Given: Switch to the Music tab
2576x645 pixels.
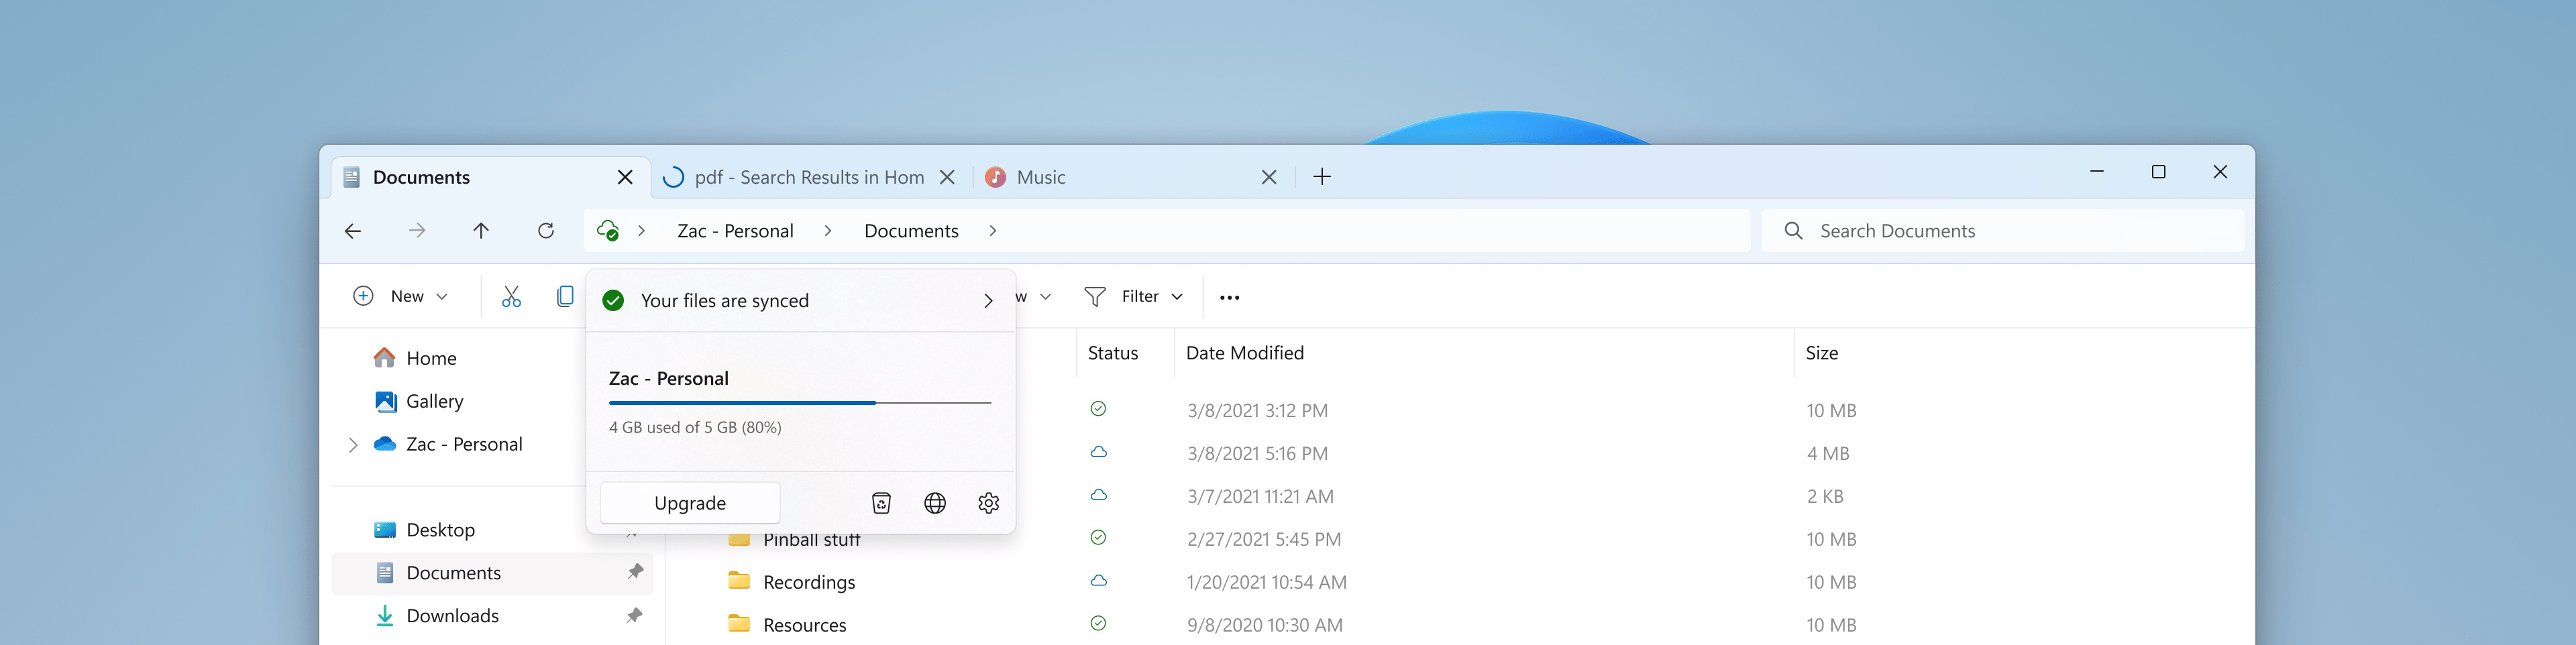Looking at the screenshot, I should 1040,177.
